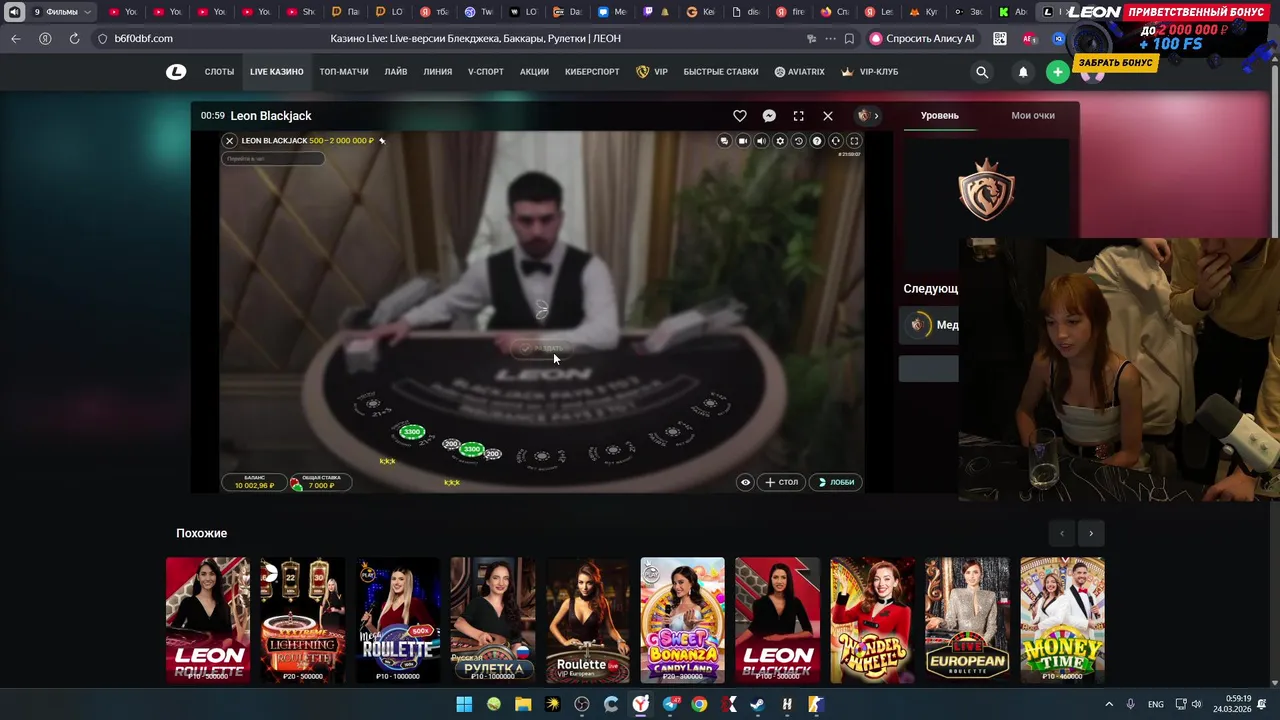Open the VIP-КЛУБ menu item
The image size is (1280, 720).
[870, 72]
